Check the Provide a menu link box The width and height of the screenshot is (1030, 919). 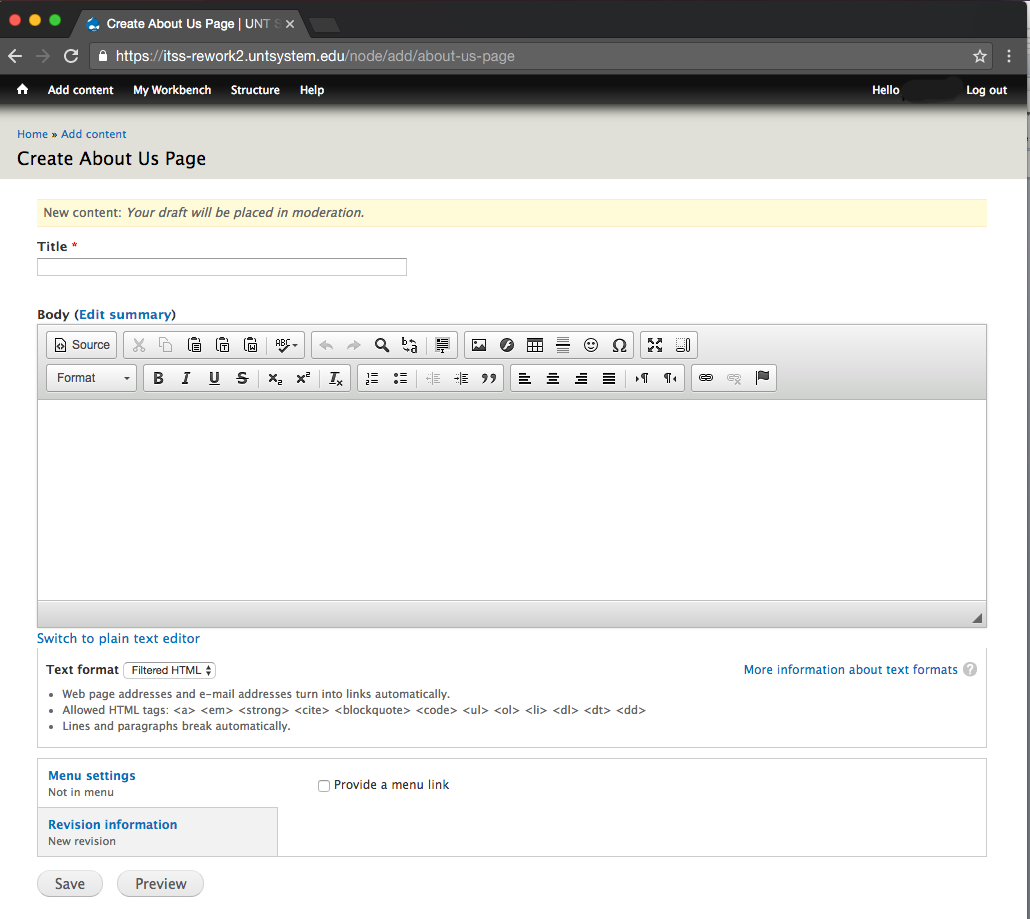324,786
